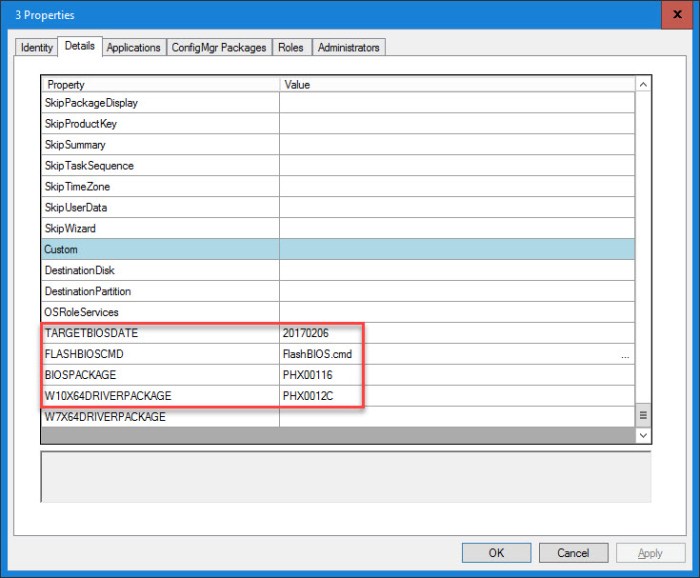Image resolution: width=700 pixels, height=578 pixels.
Task: Edit the TARGETBIOSDATE value field
Action: click(x=455, y=333)
